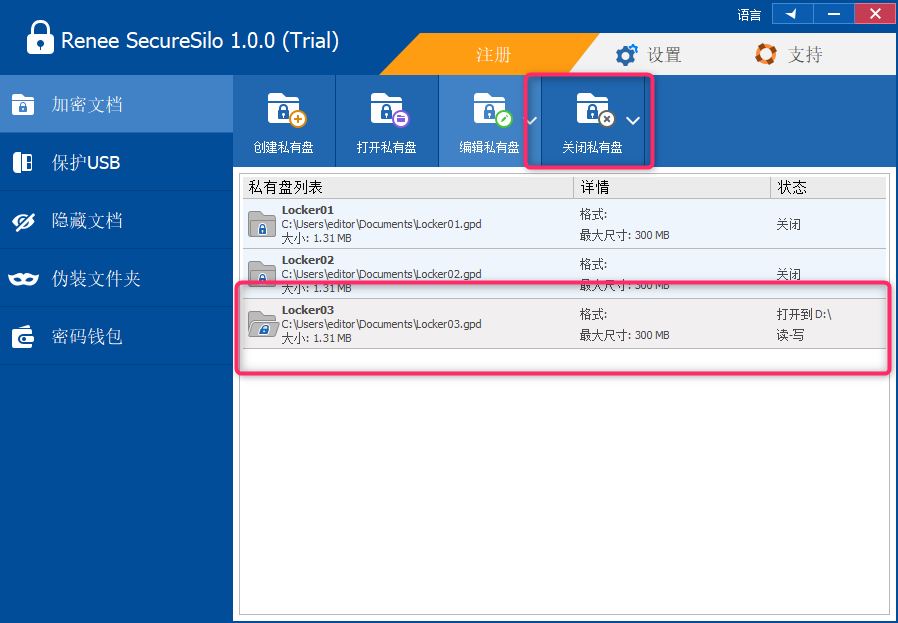The image size is (898, 623).
Task: Click the 语言 language label
Action: (x=749, y=15)
